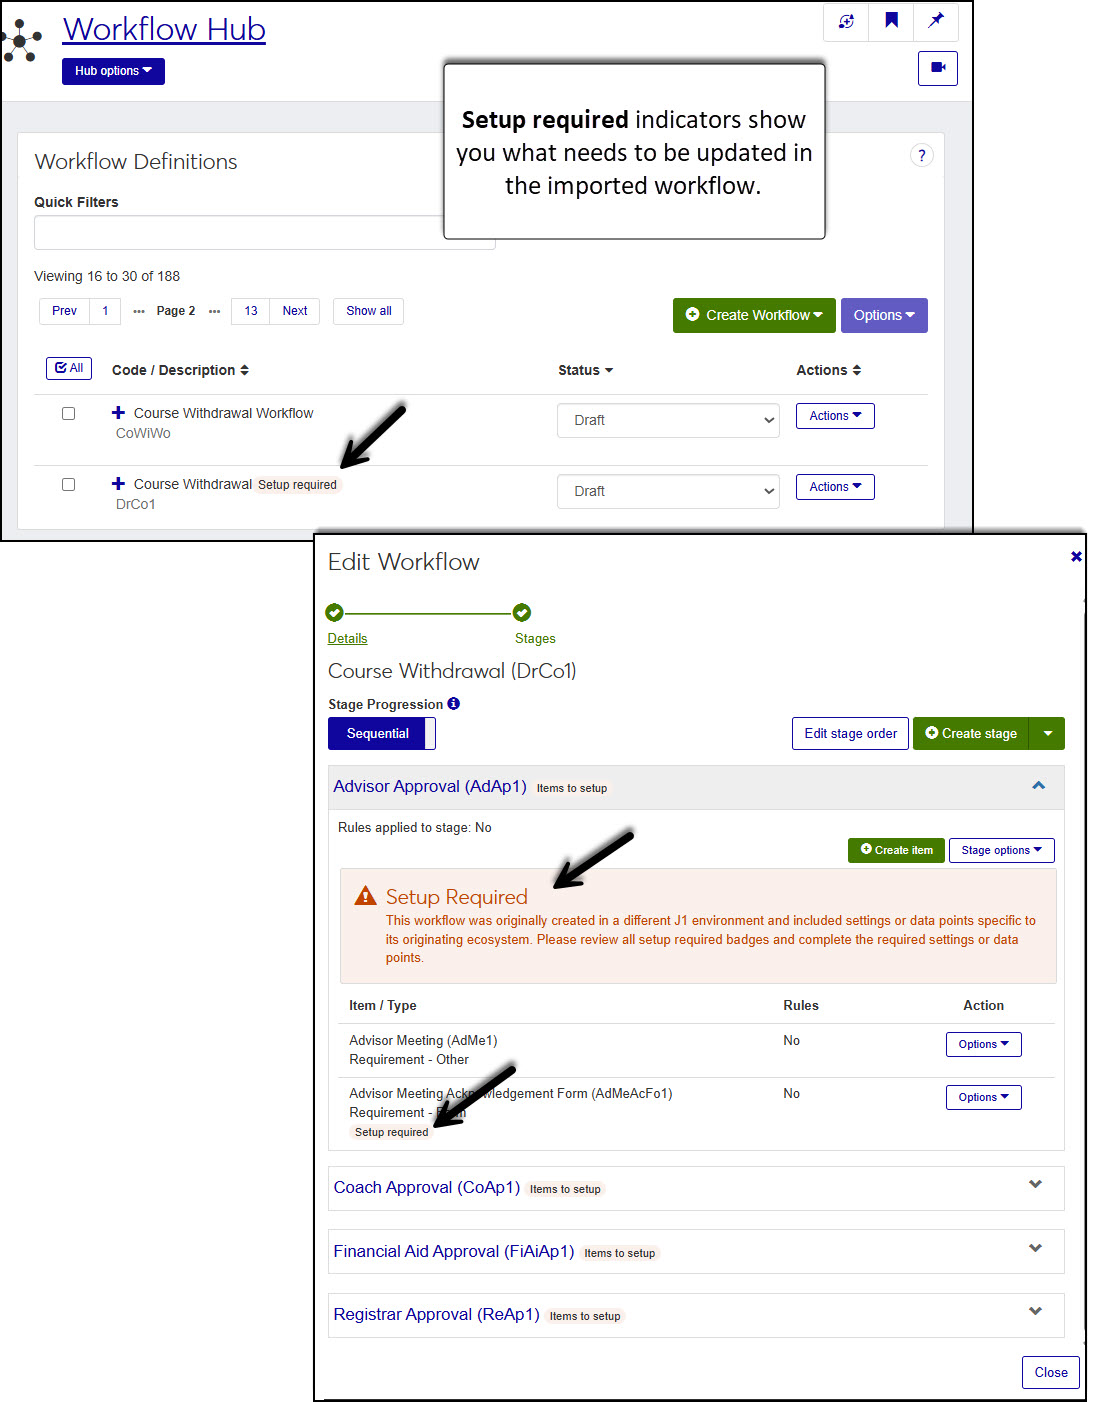
Task: Collapse the Advisor Approval stage chevron
Action: (1038, 786)
